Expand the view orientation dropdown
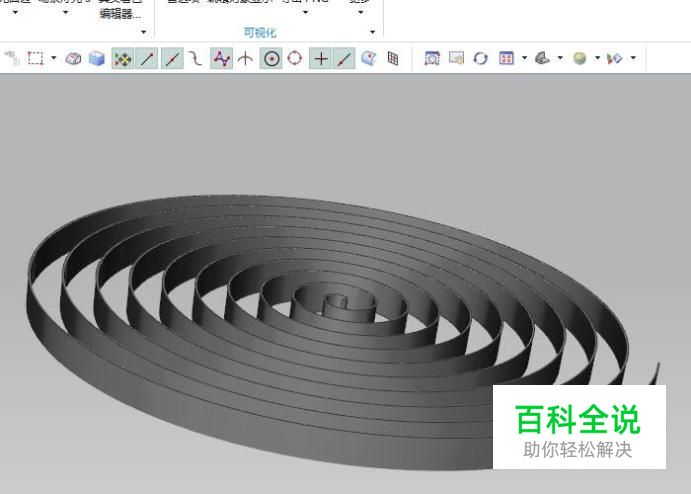The image size is (691, 494). pyautogui.click(x=524, y=59)
